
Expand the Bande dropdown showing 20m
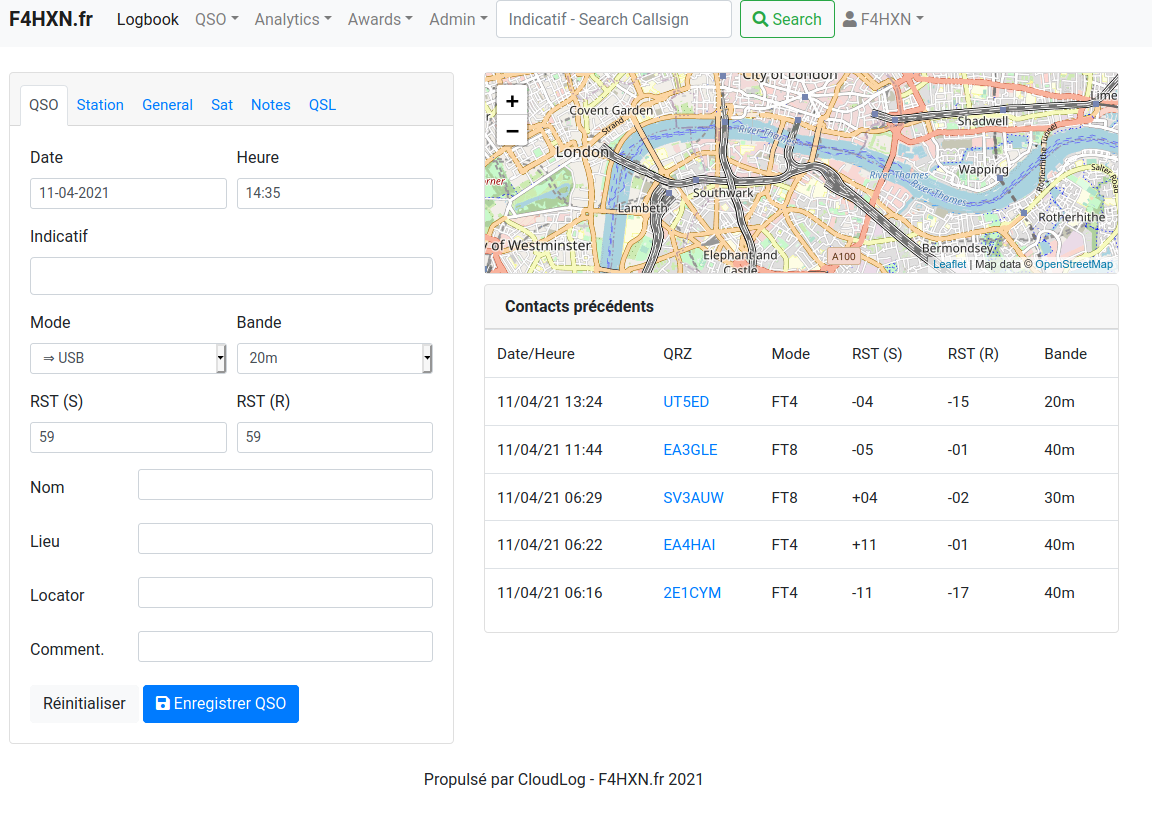point(334,358)
